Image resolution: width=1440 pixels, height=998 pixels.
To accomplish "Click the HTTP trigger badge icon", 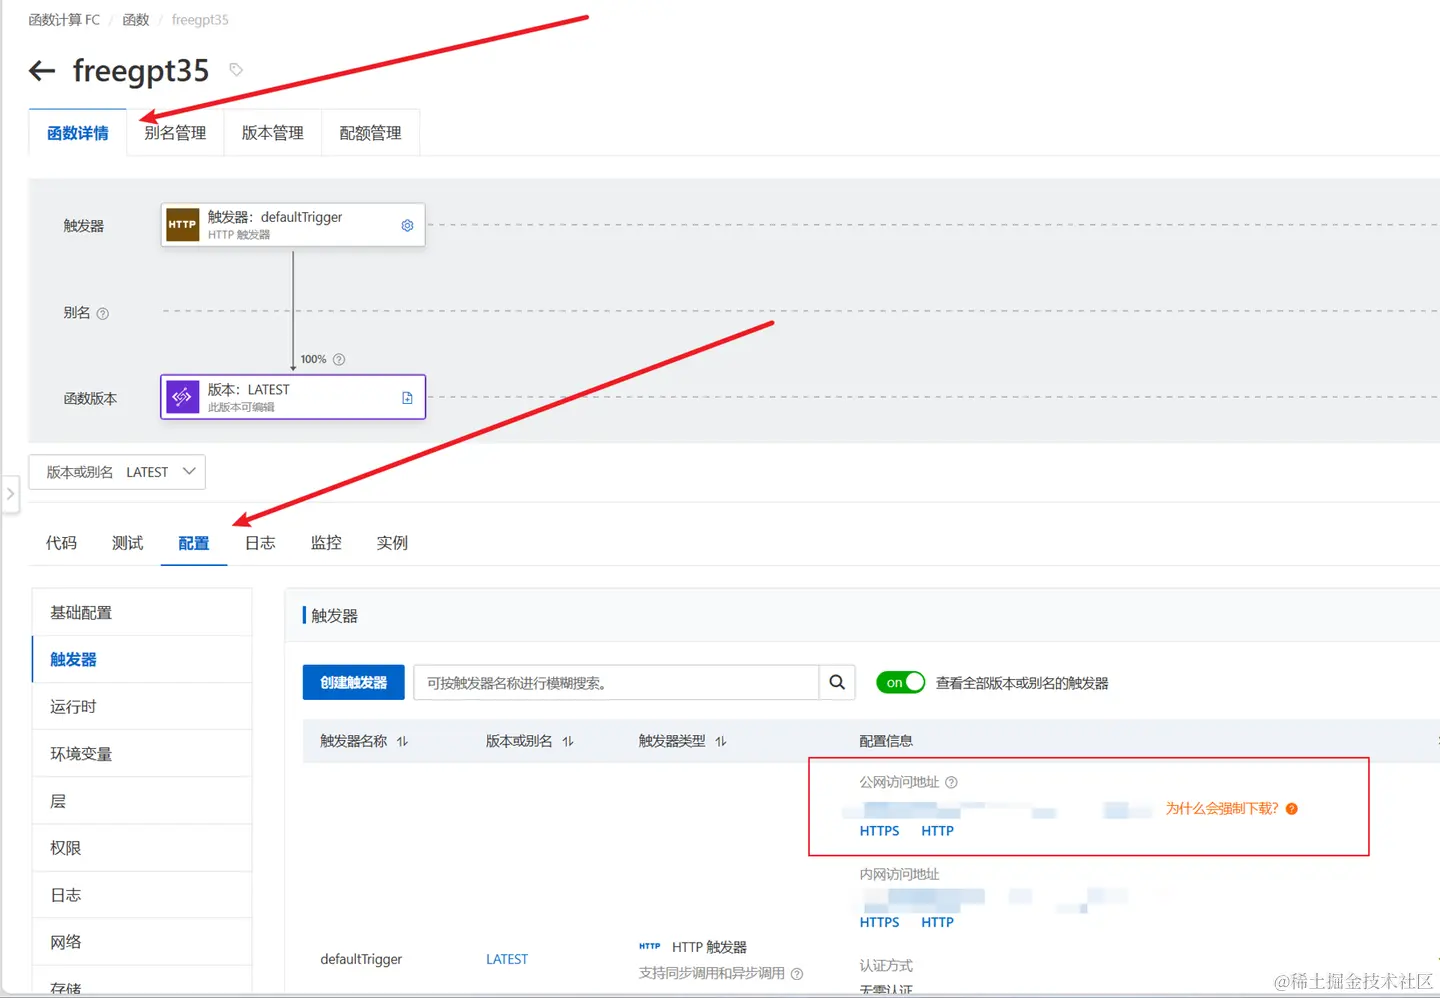I will tap(182, 225).
